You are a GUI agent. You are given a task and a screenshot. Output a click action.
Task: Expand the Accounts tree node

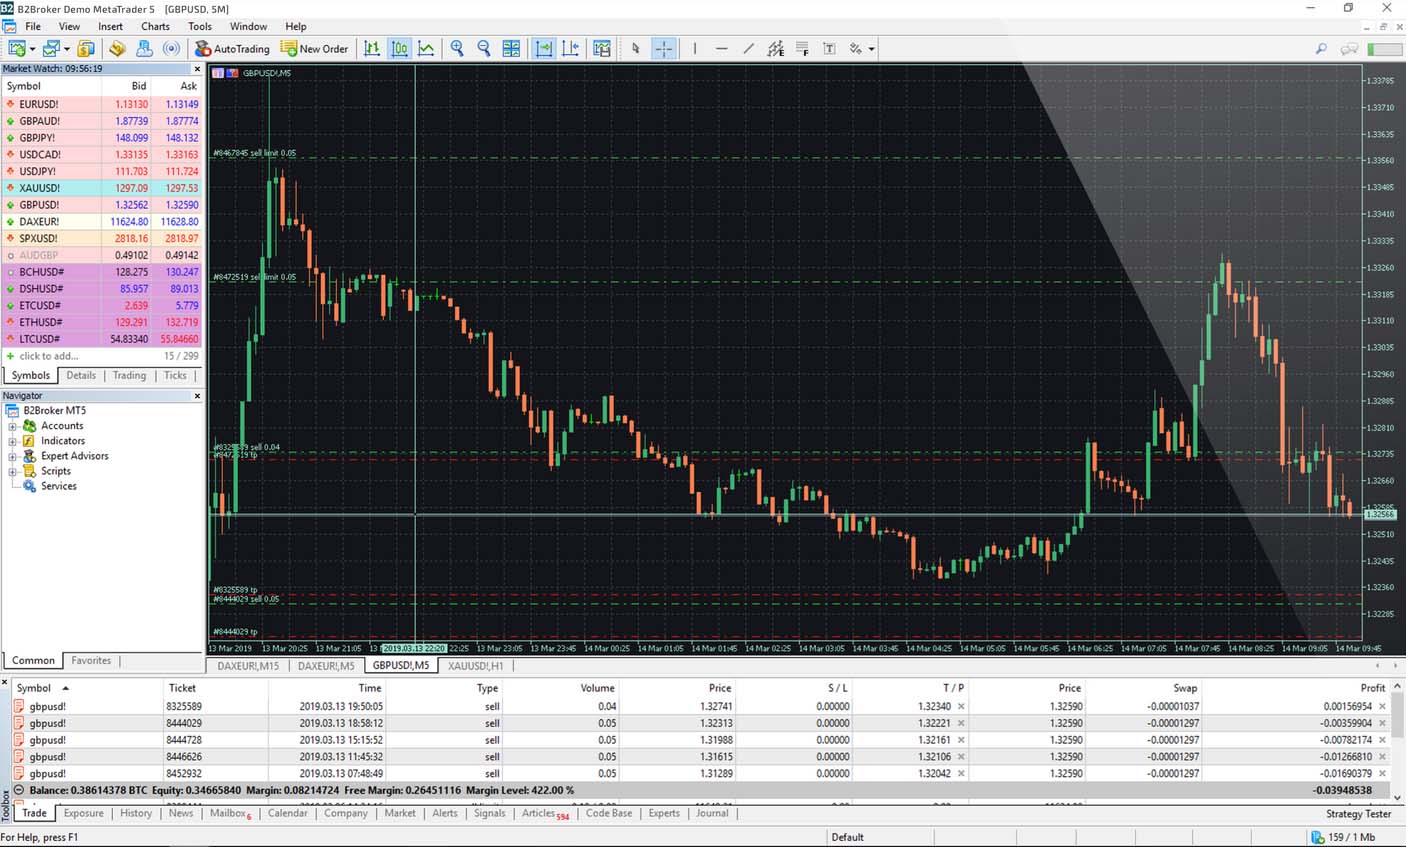(x=13, y=426)
